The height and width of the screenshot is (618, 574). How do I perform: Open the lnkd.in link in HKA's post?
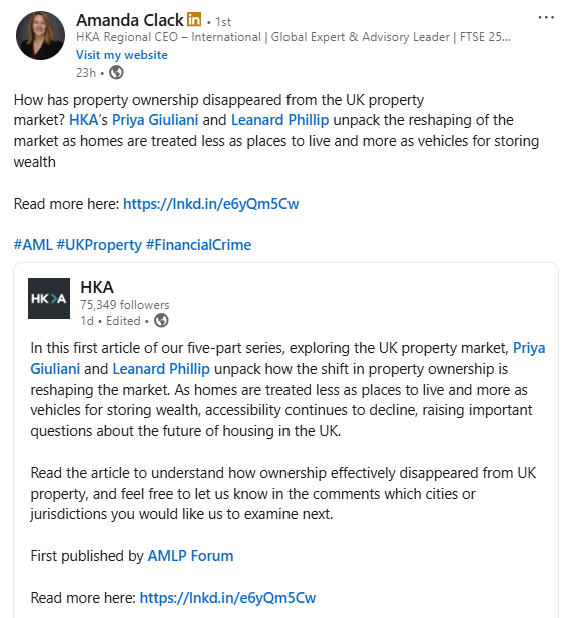228,598
